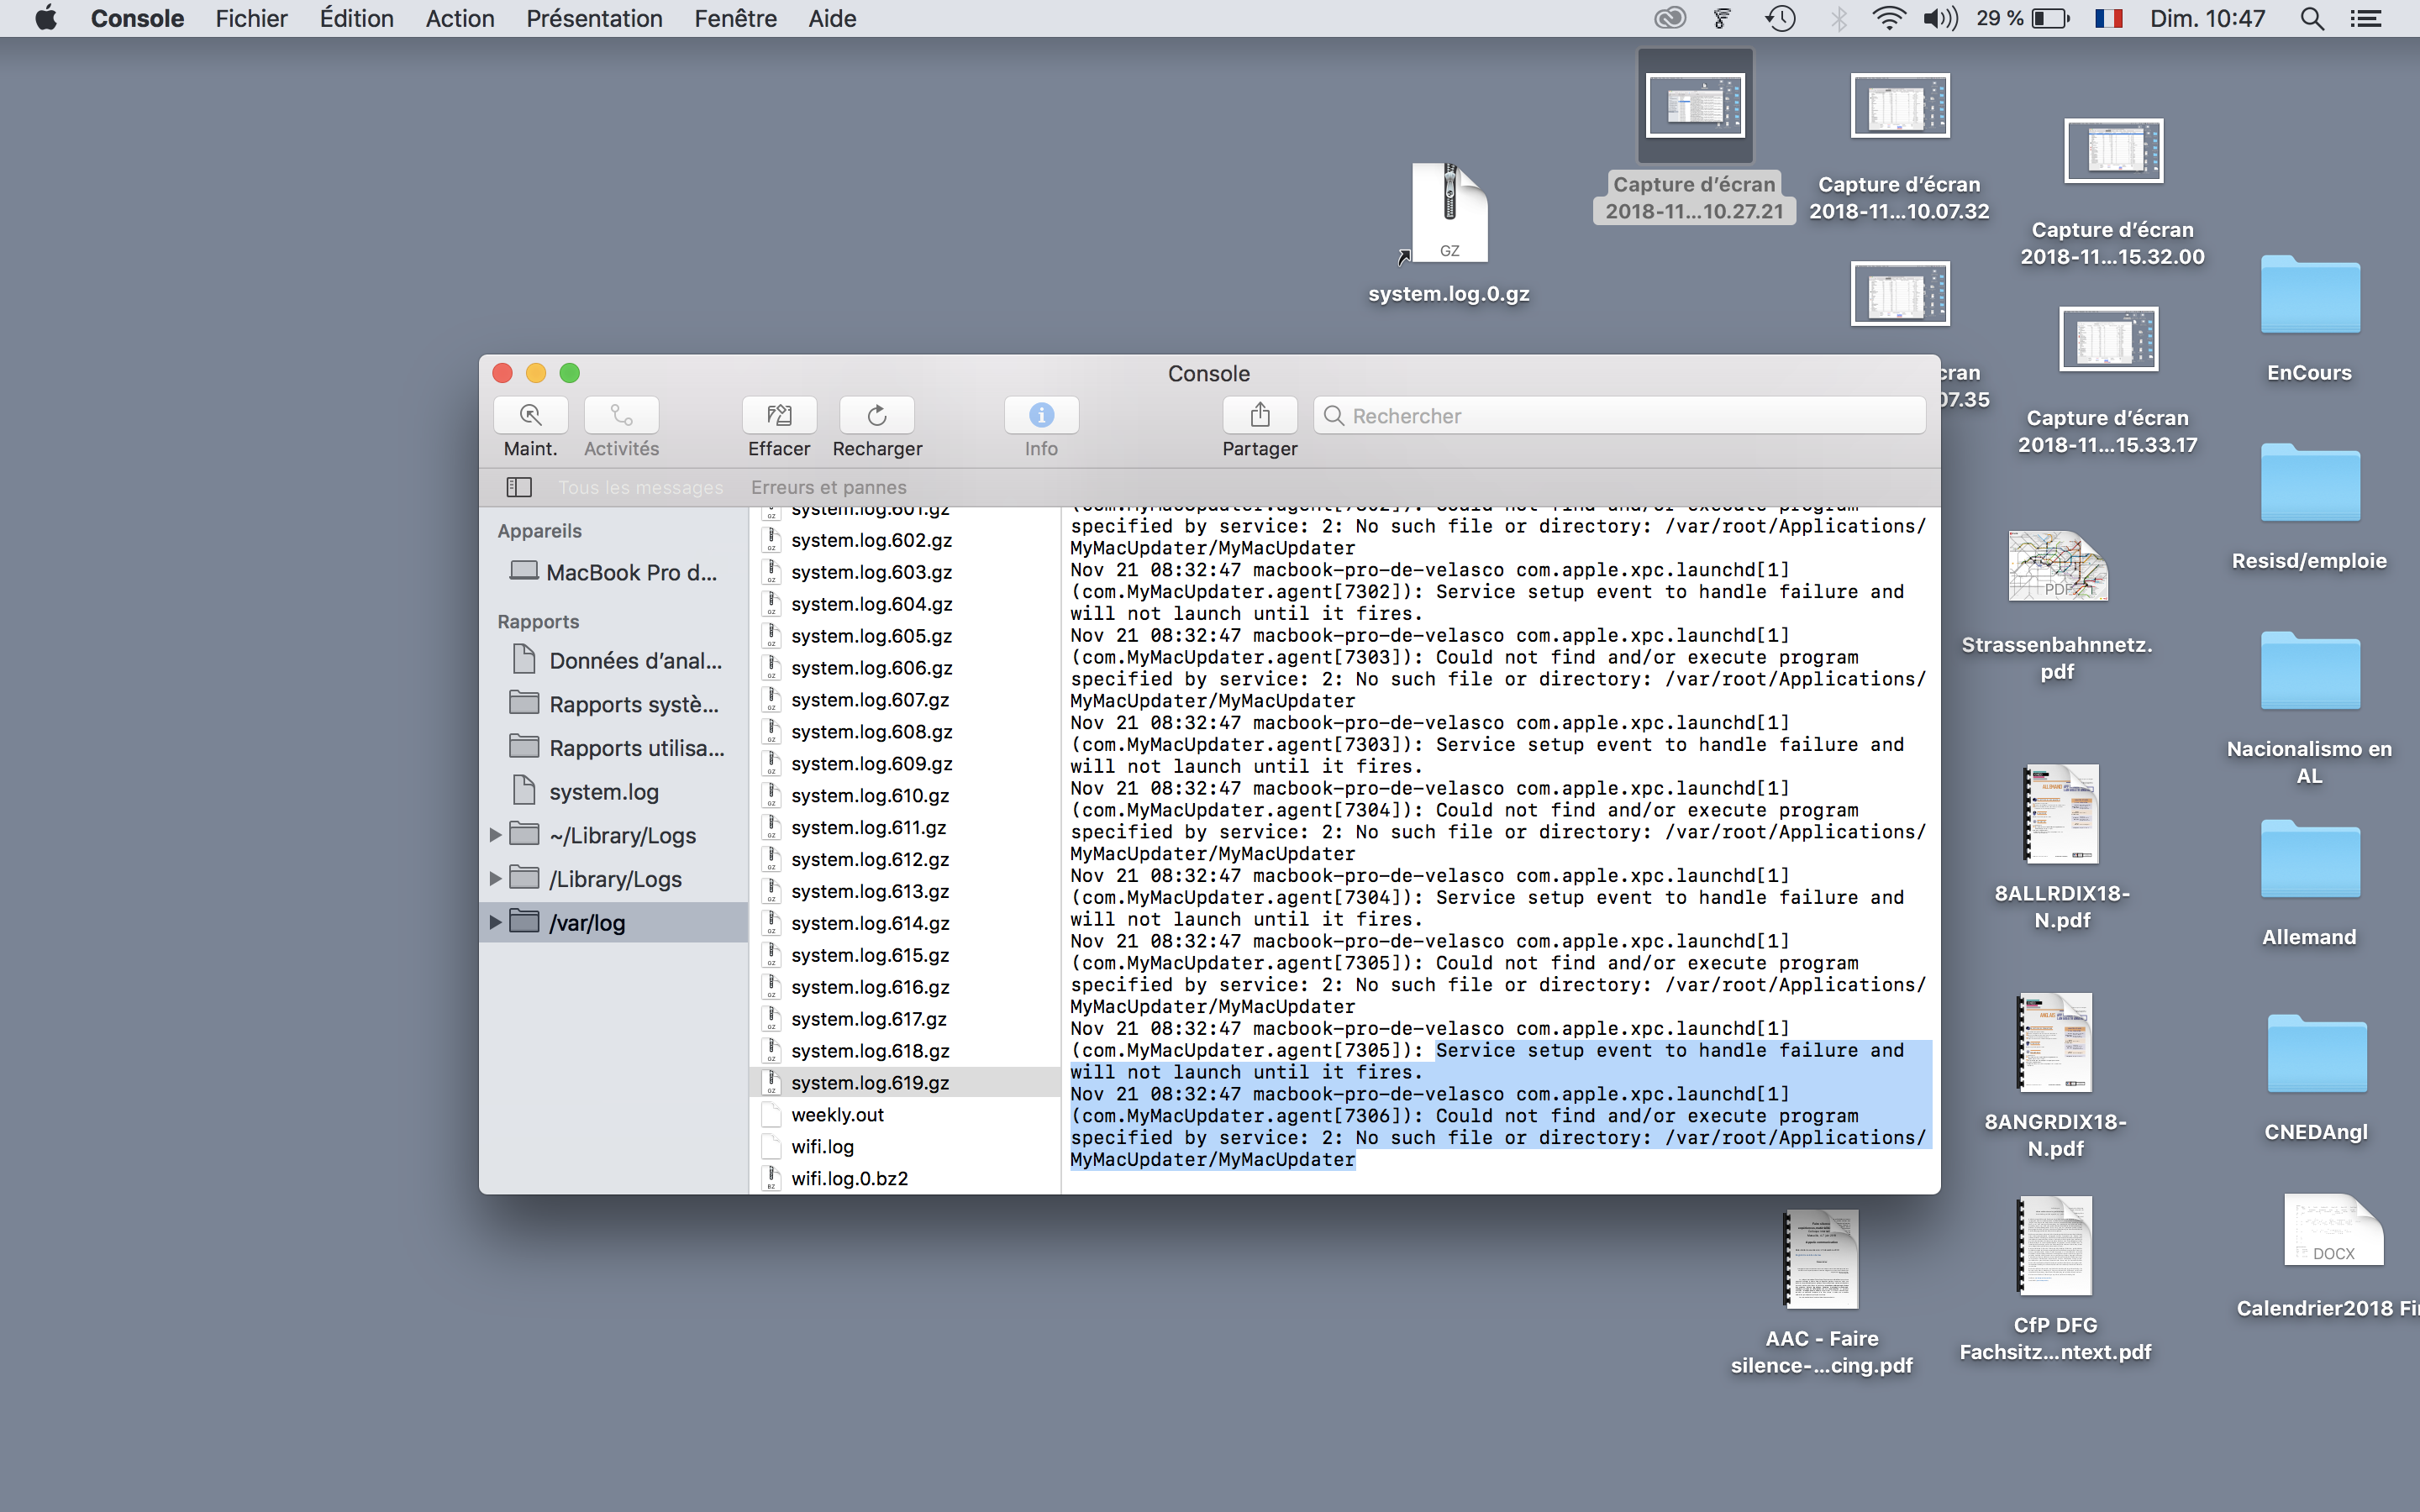Select system.log in Rapports sidebar
Viewport: 2420px width, 1512px height.
(x=603, y=792)
